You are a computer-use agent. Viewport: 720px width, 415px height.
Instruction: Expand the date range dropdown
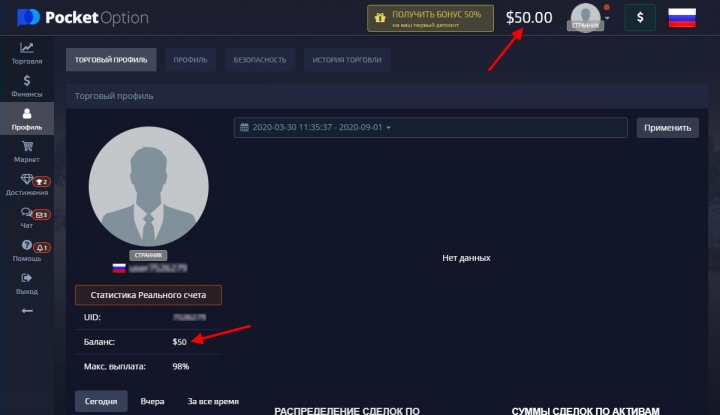388,128
